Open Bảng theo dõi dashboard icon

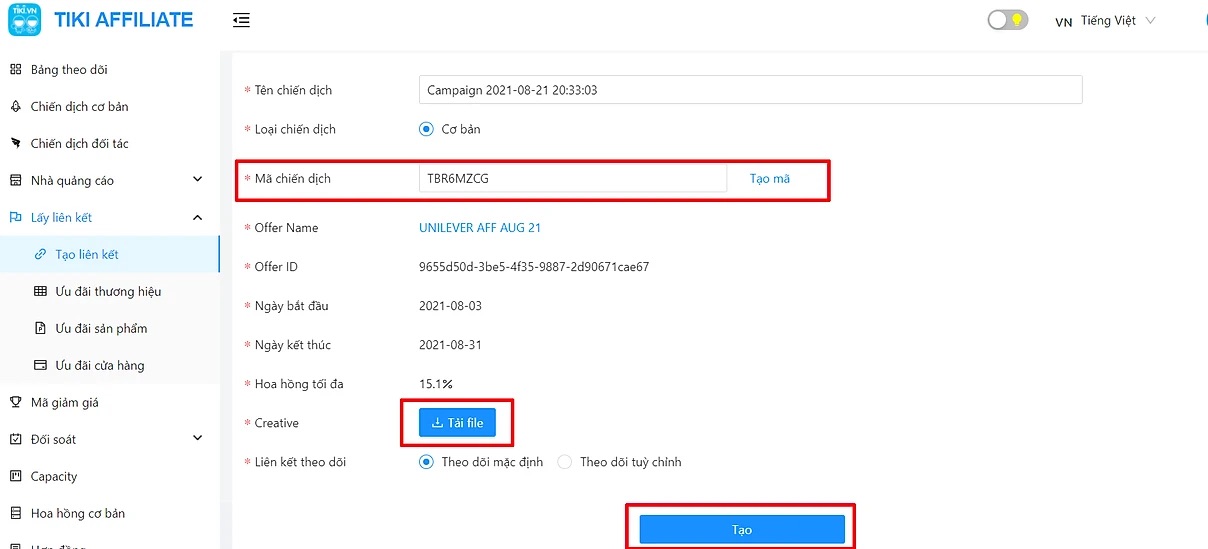pyautogui.click(x=15, y=70)
